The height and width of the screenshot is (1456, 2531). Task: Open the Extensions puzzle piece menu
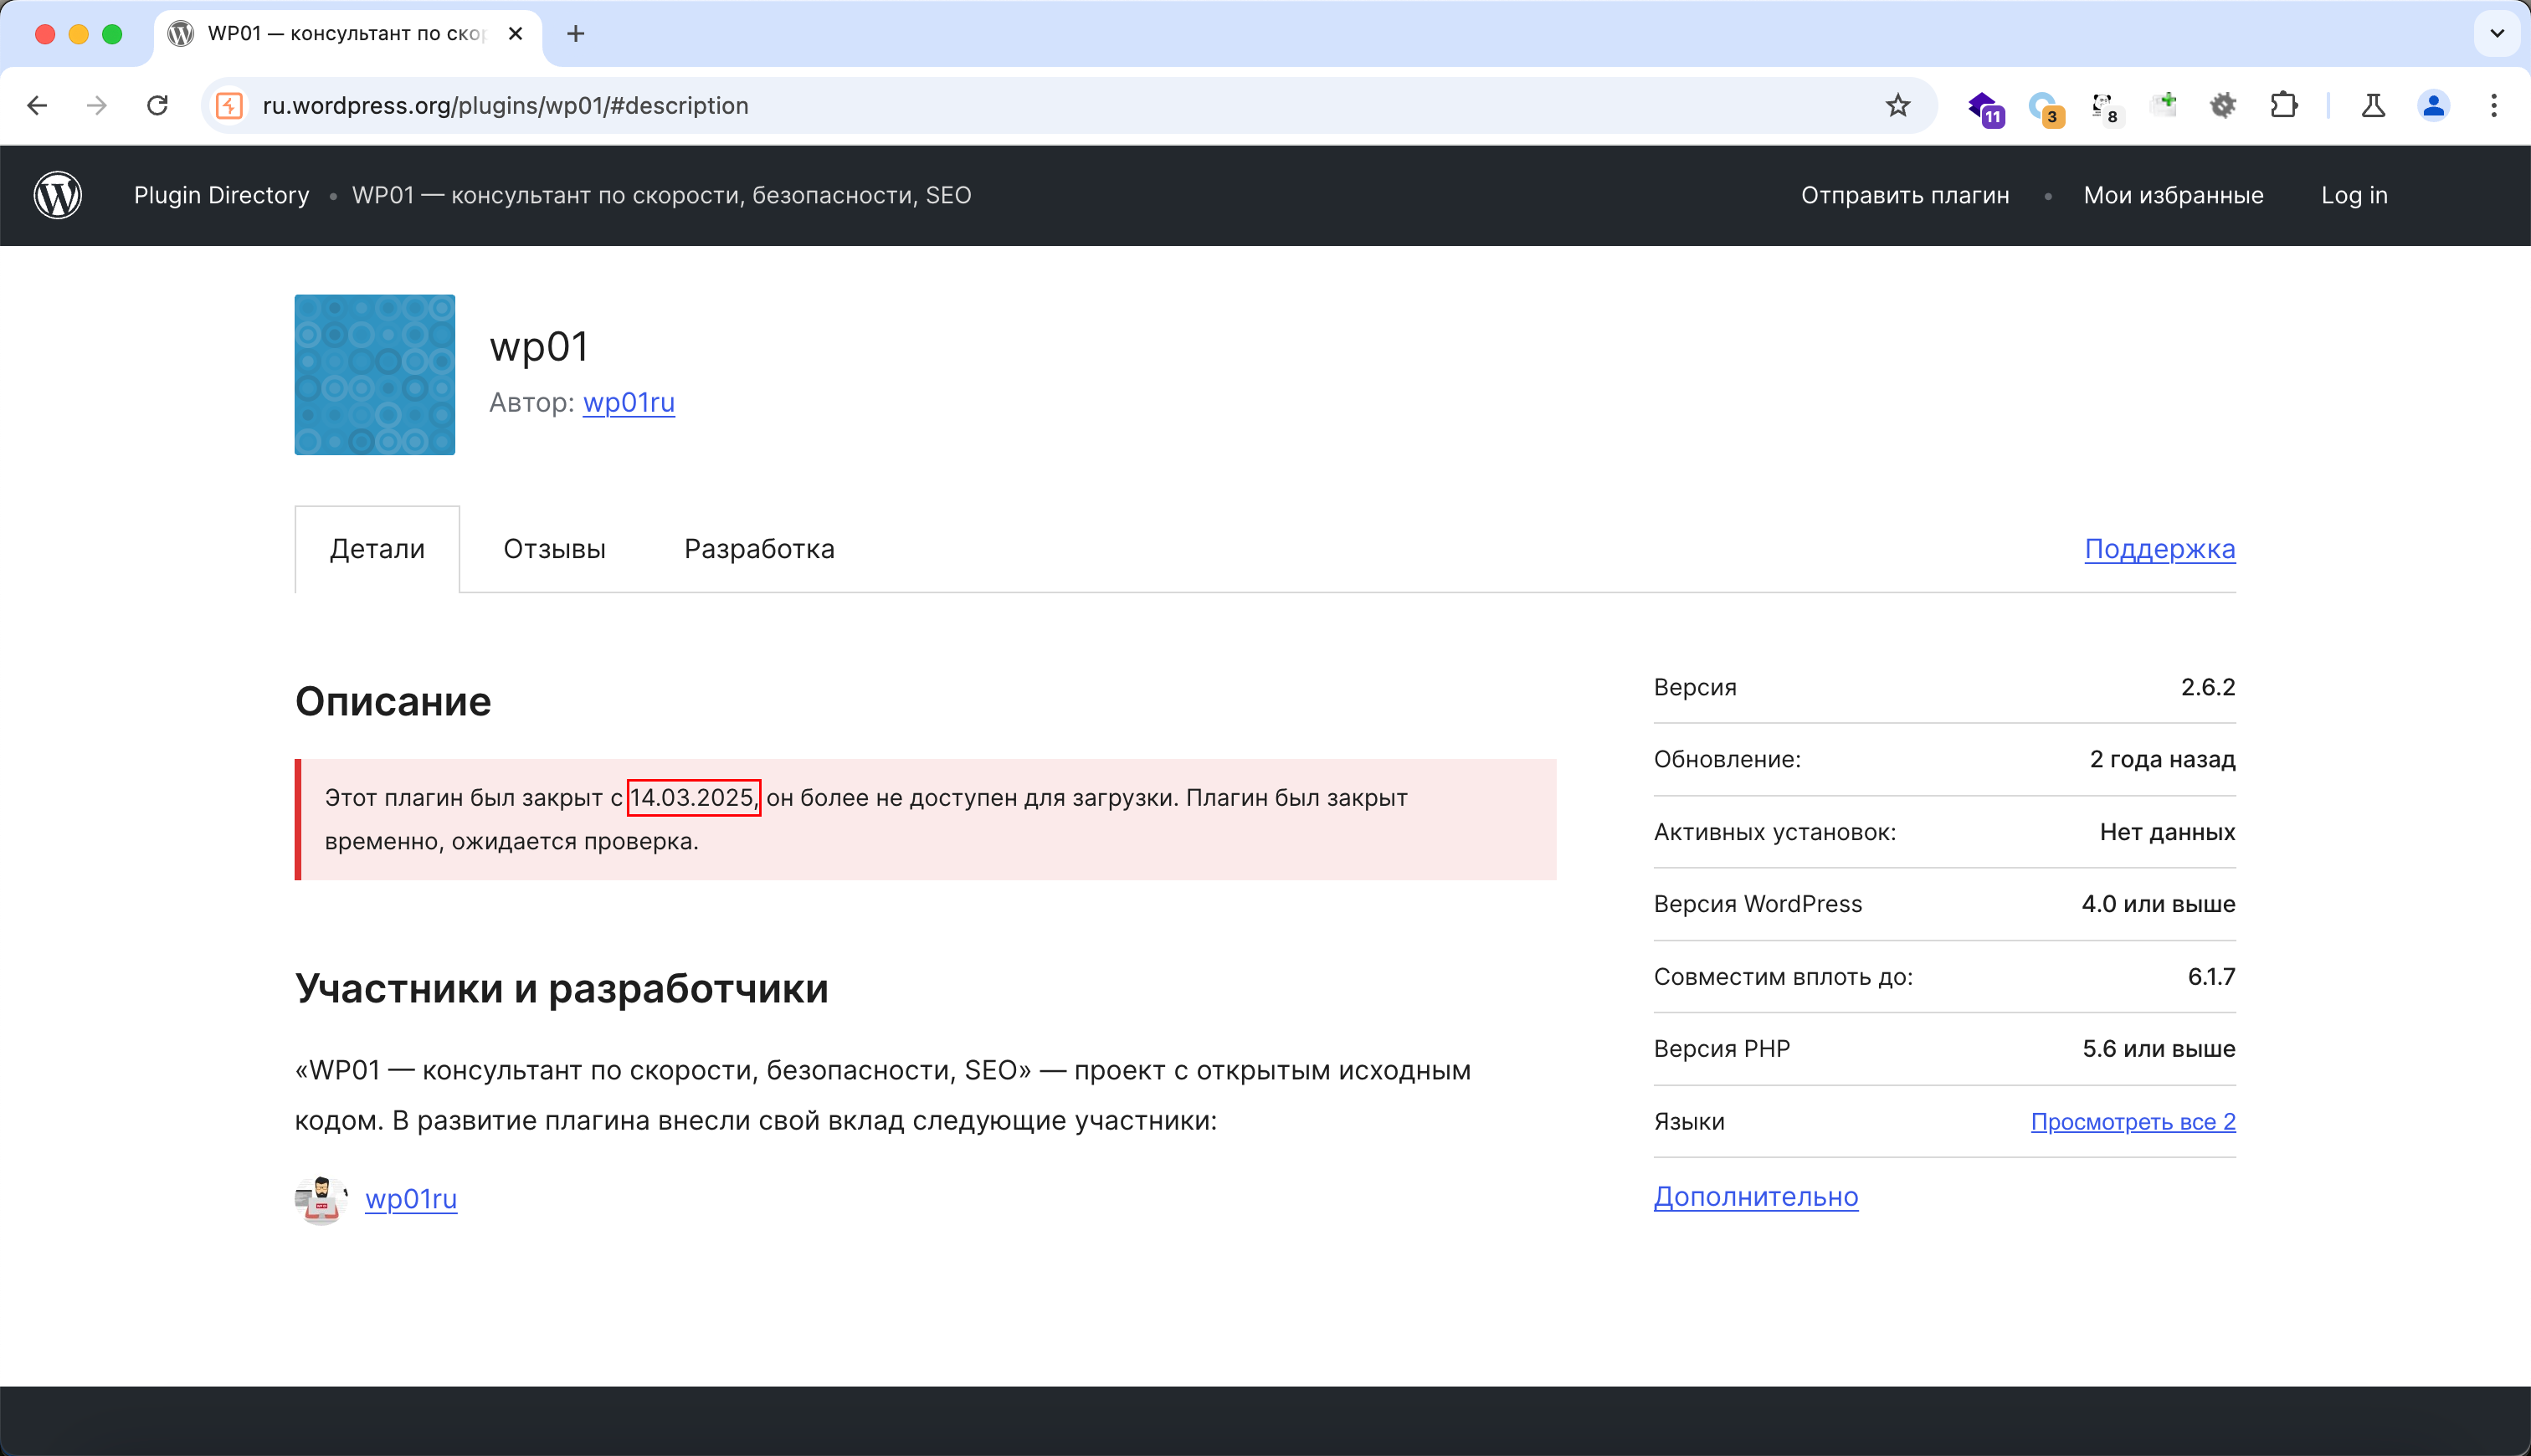point(2284,105)
